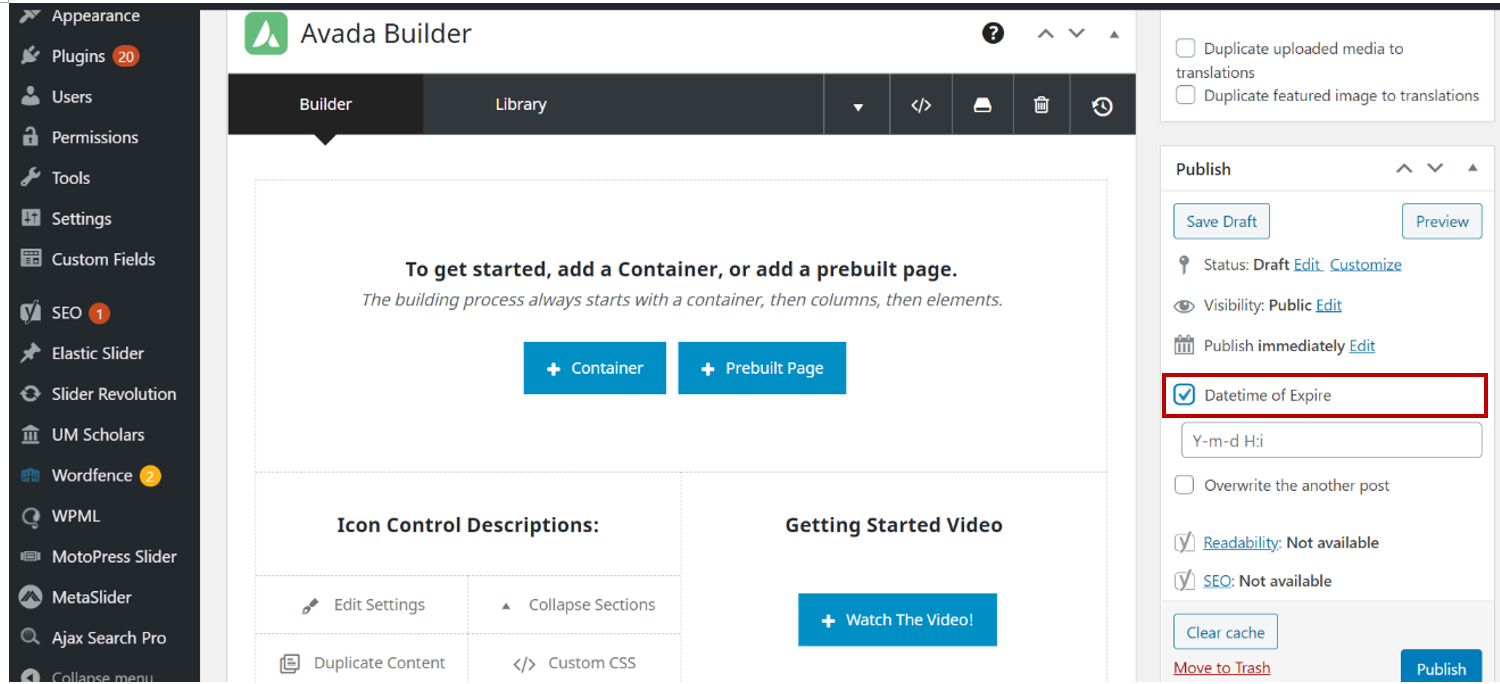Click the status key icon
Screen dimensions: 1500x684
tap(1184, 264)
